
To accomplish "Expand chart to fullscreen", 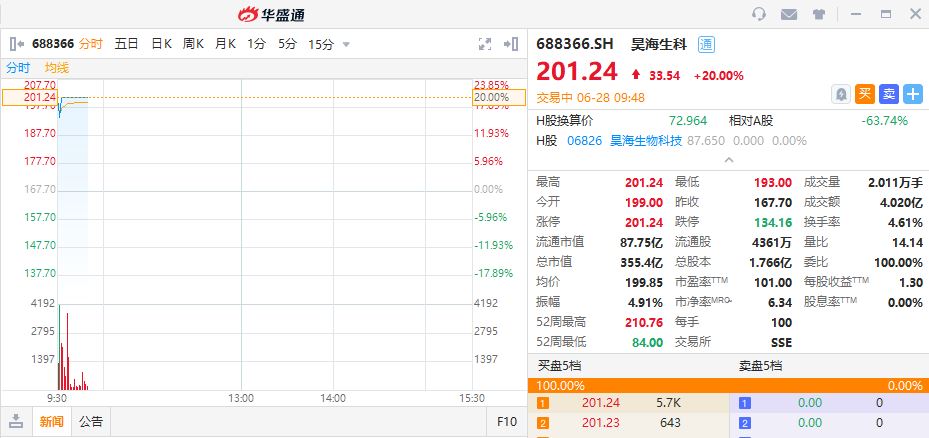I will (x=485, y=44).
